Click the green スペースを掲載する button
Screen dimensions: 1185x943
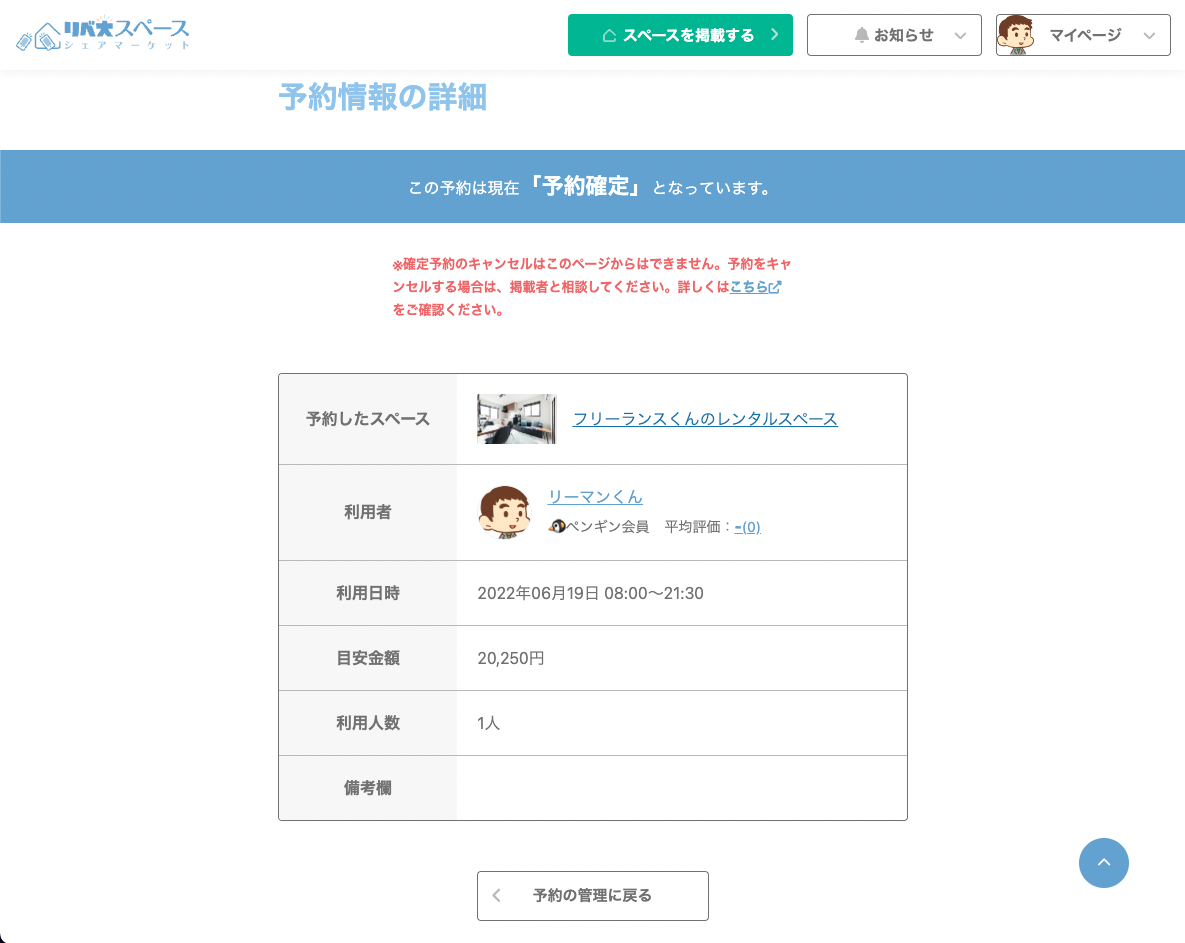[680, 35]
